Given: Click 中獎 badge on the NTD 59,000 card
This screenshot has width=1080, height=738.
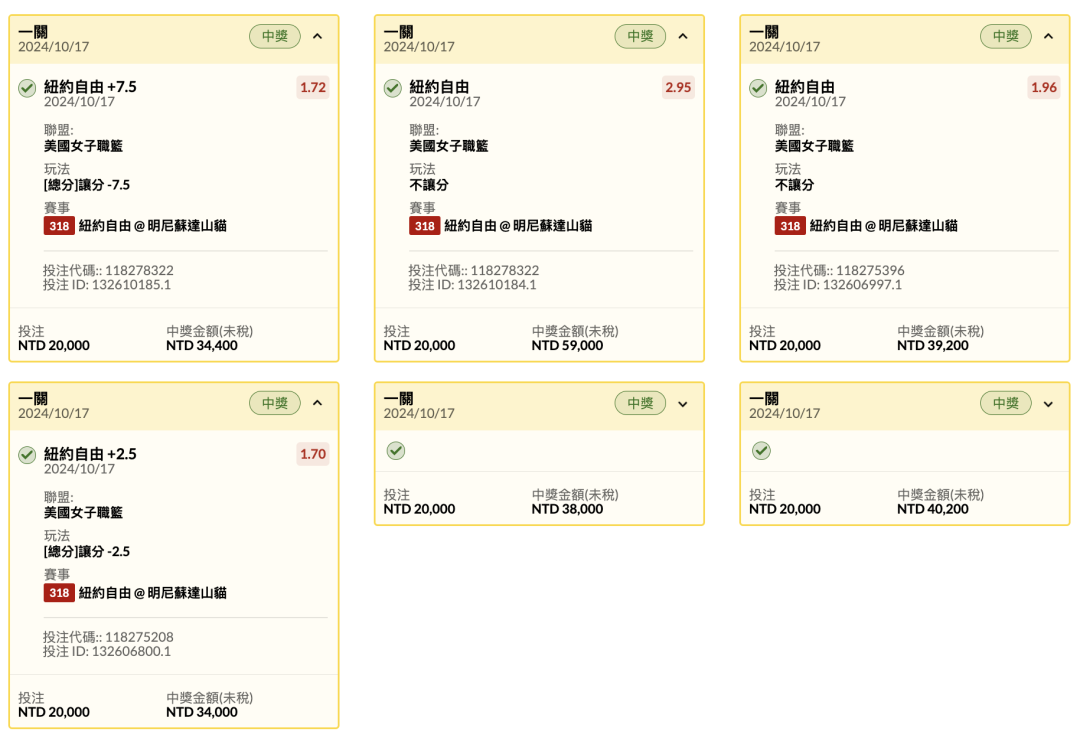Looking at the screenshot, I should (x=640, y=37).
